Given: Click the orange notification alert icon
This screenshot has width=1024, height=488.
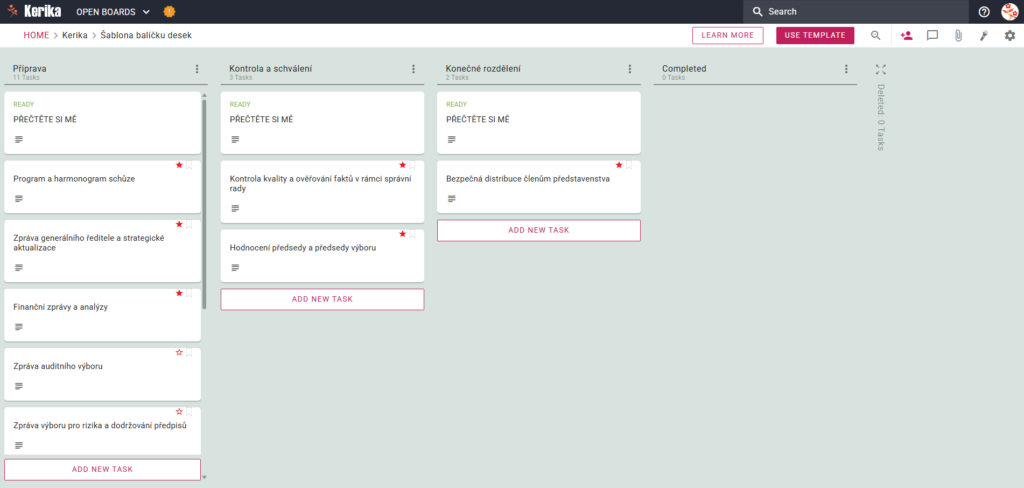Looking at the screenshot, I should [169, 12].
